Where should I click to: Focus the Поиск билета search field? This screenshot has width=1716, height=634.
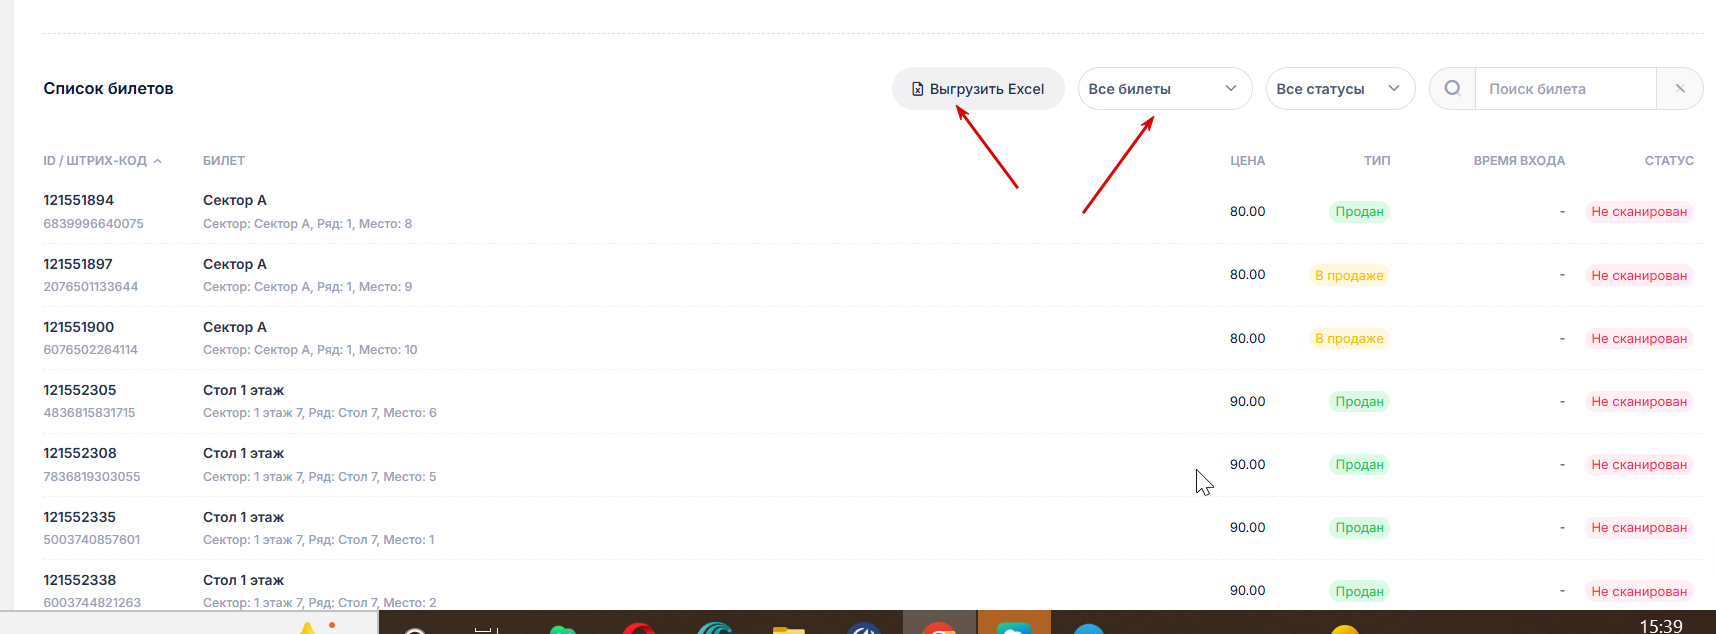(1566, 89)
